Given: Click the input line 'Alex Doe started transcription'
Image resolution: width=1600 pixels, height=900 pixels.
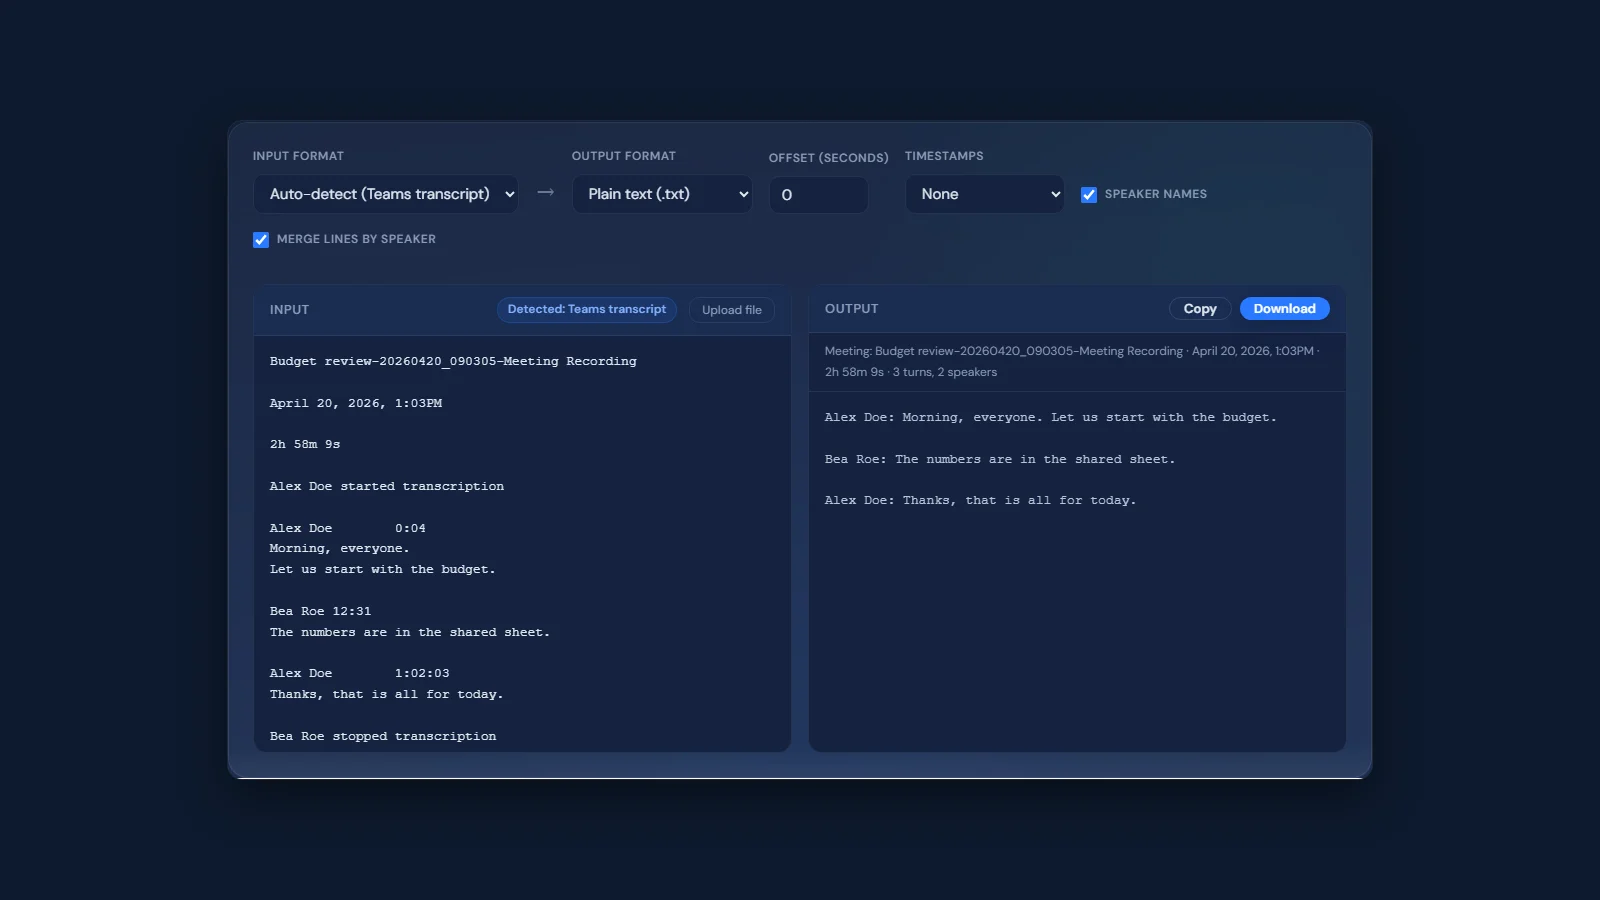Looking at the screenshot, I should [x=387, y=486].
